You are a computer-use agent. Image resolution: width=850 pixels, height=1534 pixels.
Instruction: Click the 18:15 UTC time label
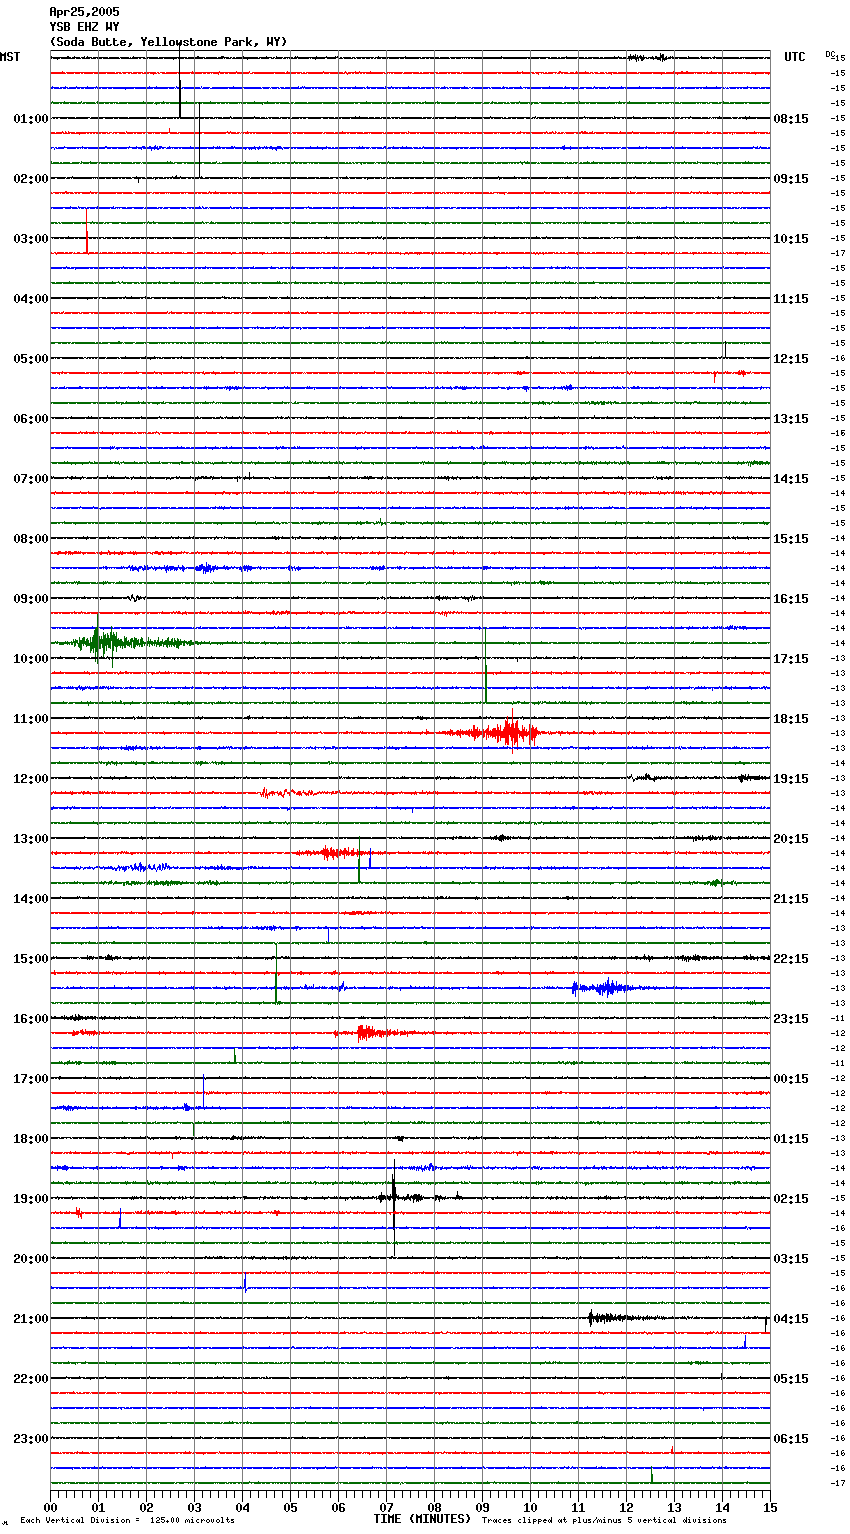click(x=791, y=718)
